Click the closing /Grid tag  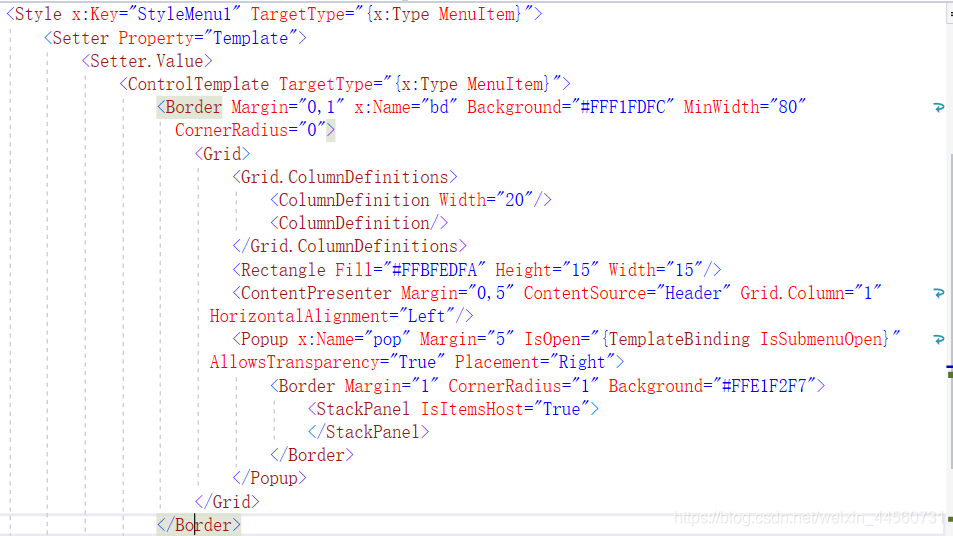pos(227,503)
